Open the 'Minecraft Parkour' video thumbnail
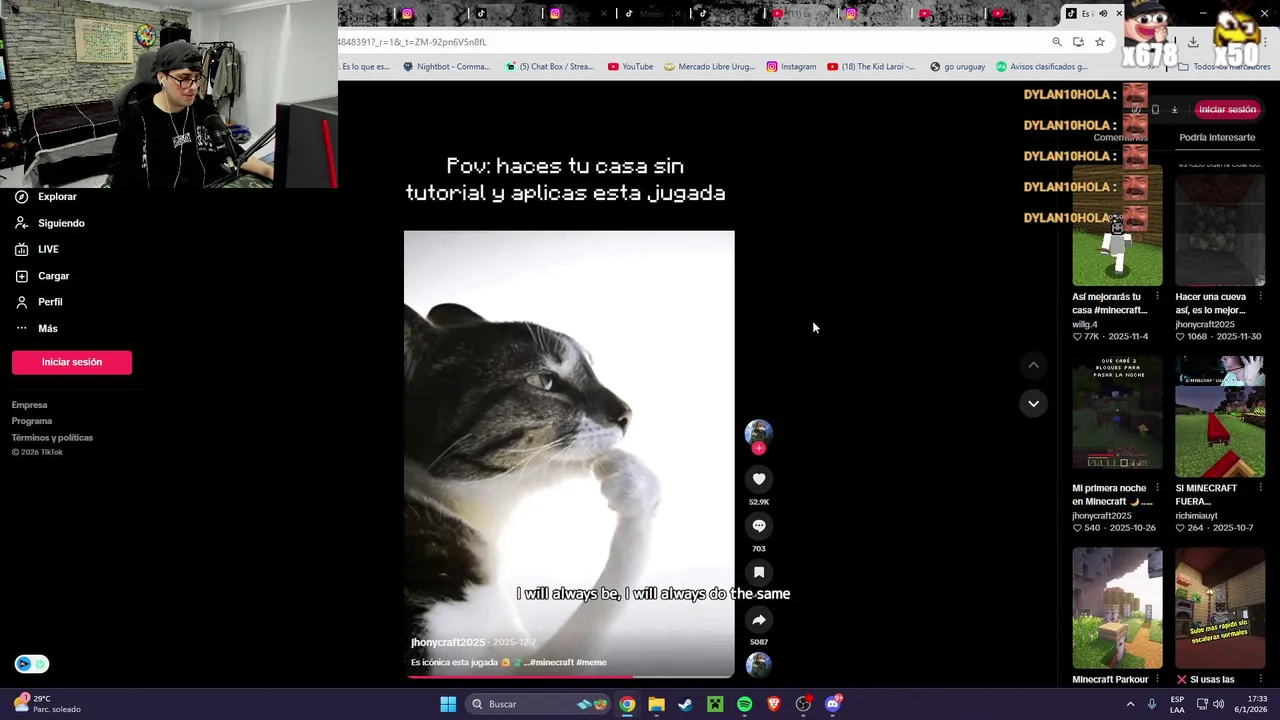 (1117, 608)
